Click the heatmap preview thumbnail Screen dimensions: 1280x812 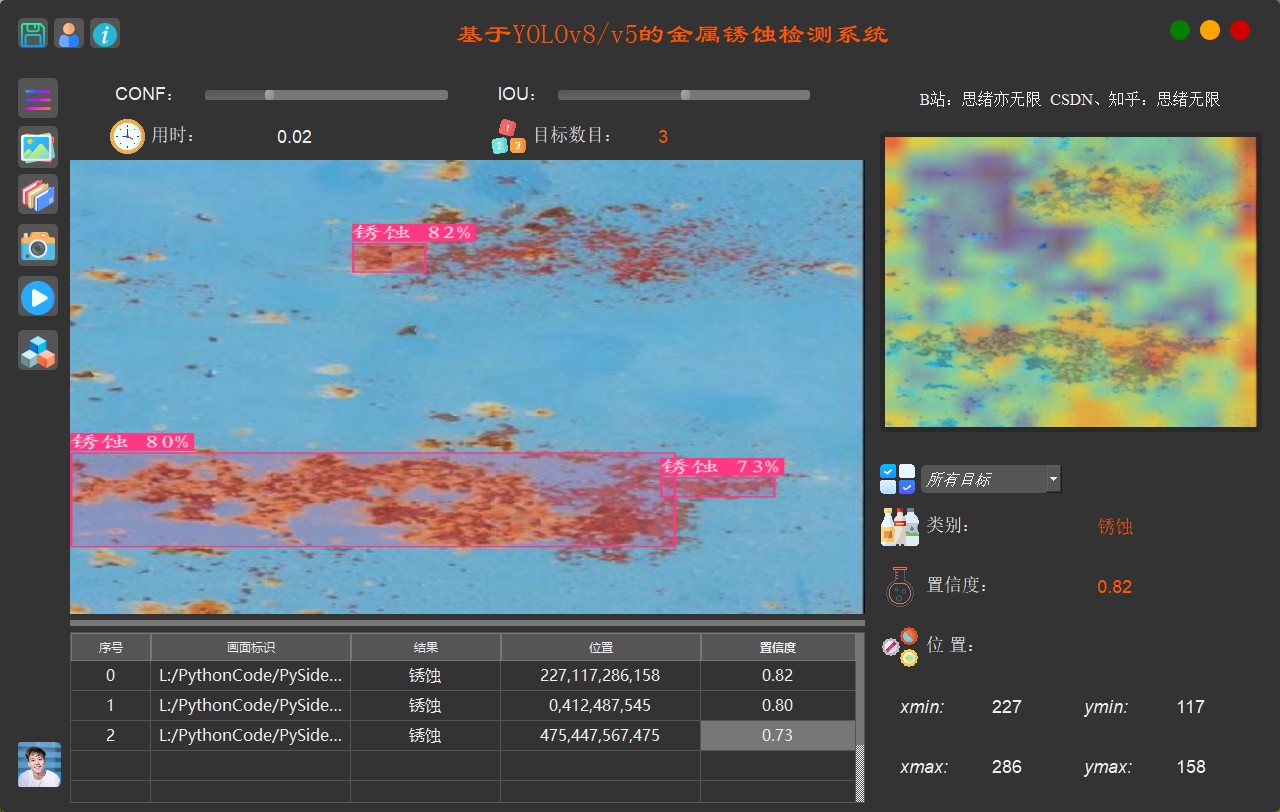click(x=1070, y=283)
